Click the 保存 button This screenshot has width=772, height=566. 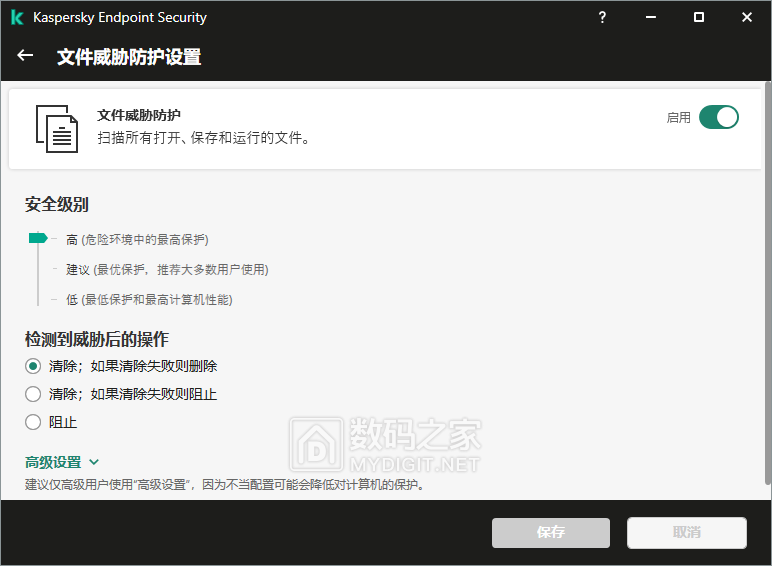coord(551,533)
